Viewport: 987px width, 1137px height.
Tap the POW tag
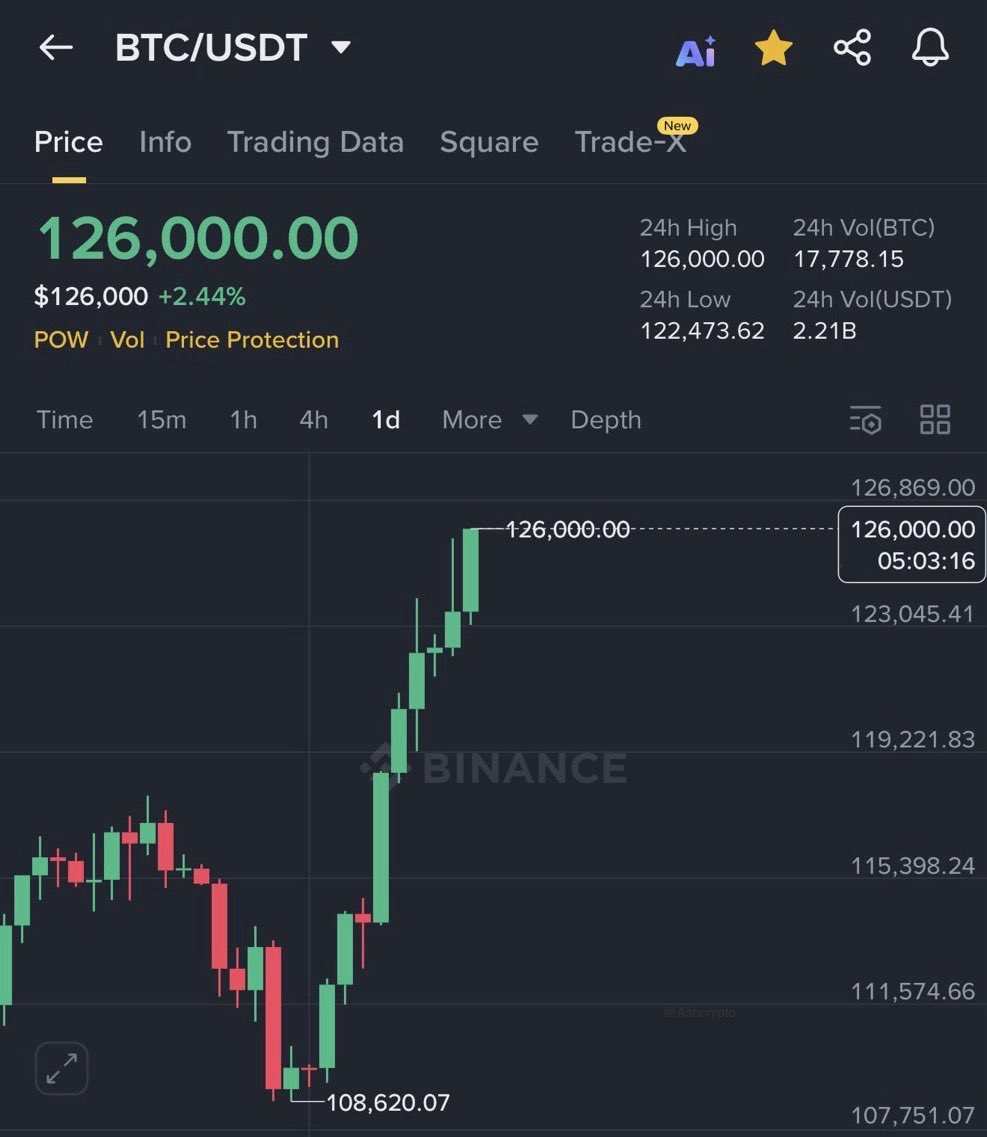61,339
